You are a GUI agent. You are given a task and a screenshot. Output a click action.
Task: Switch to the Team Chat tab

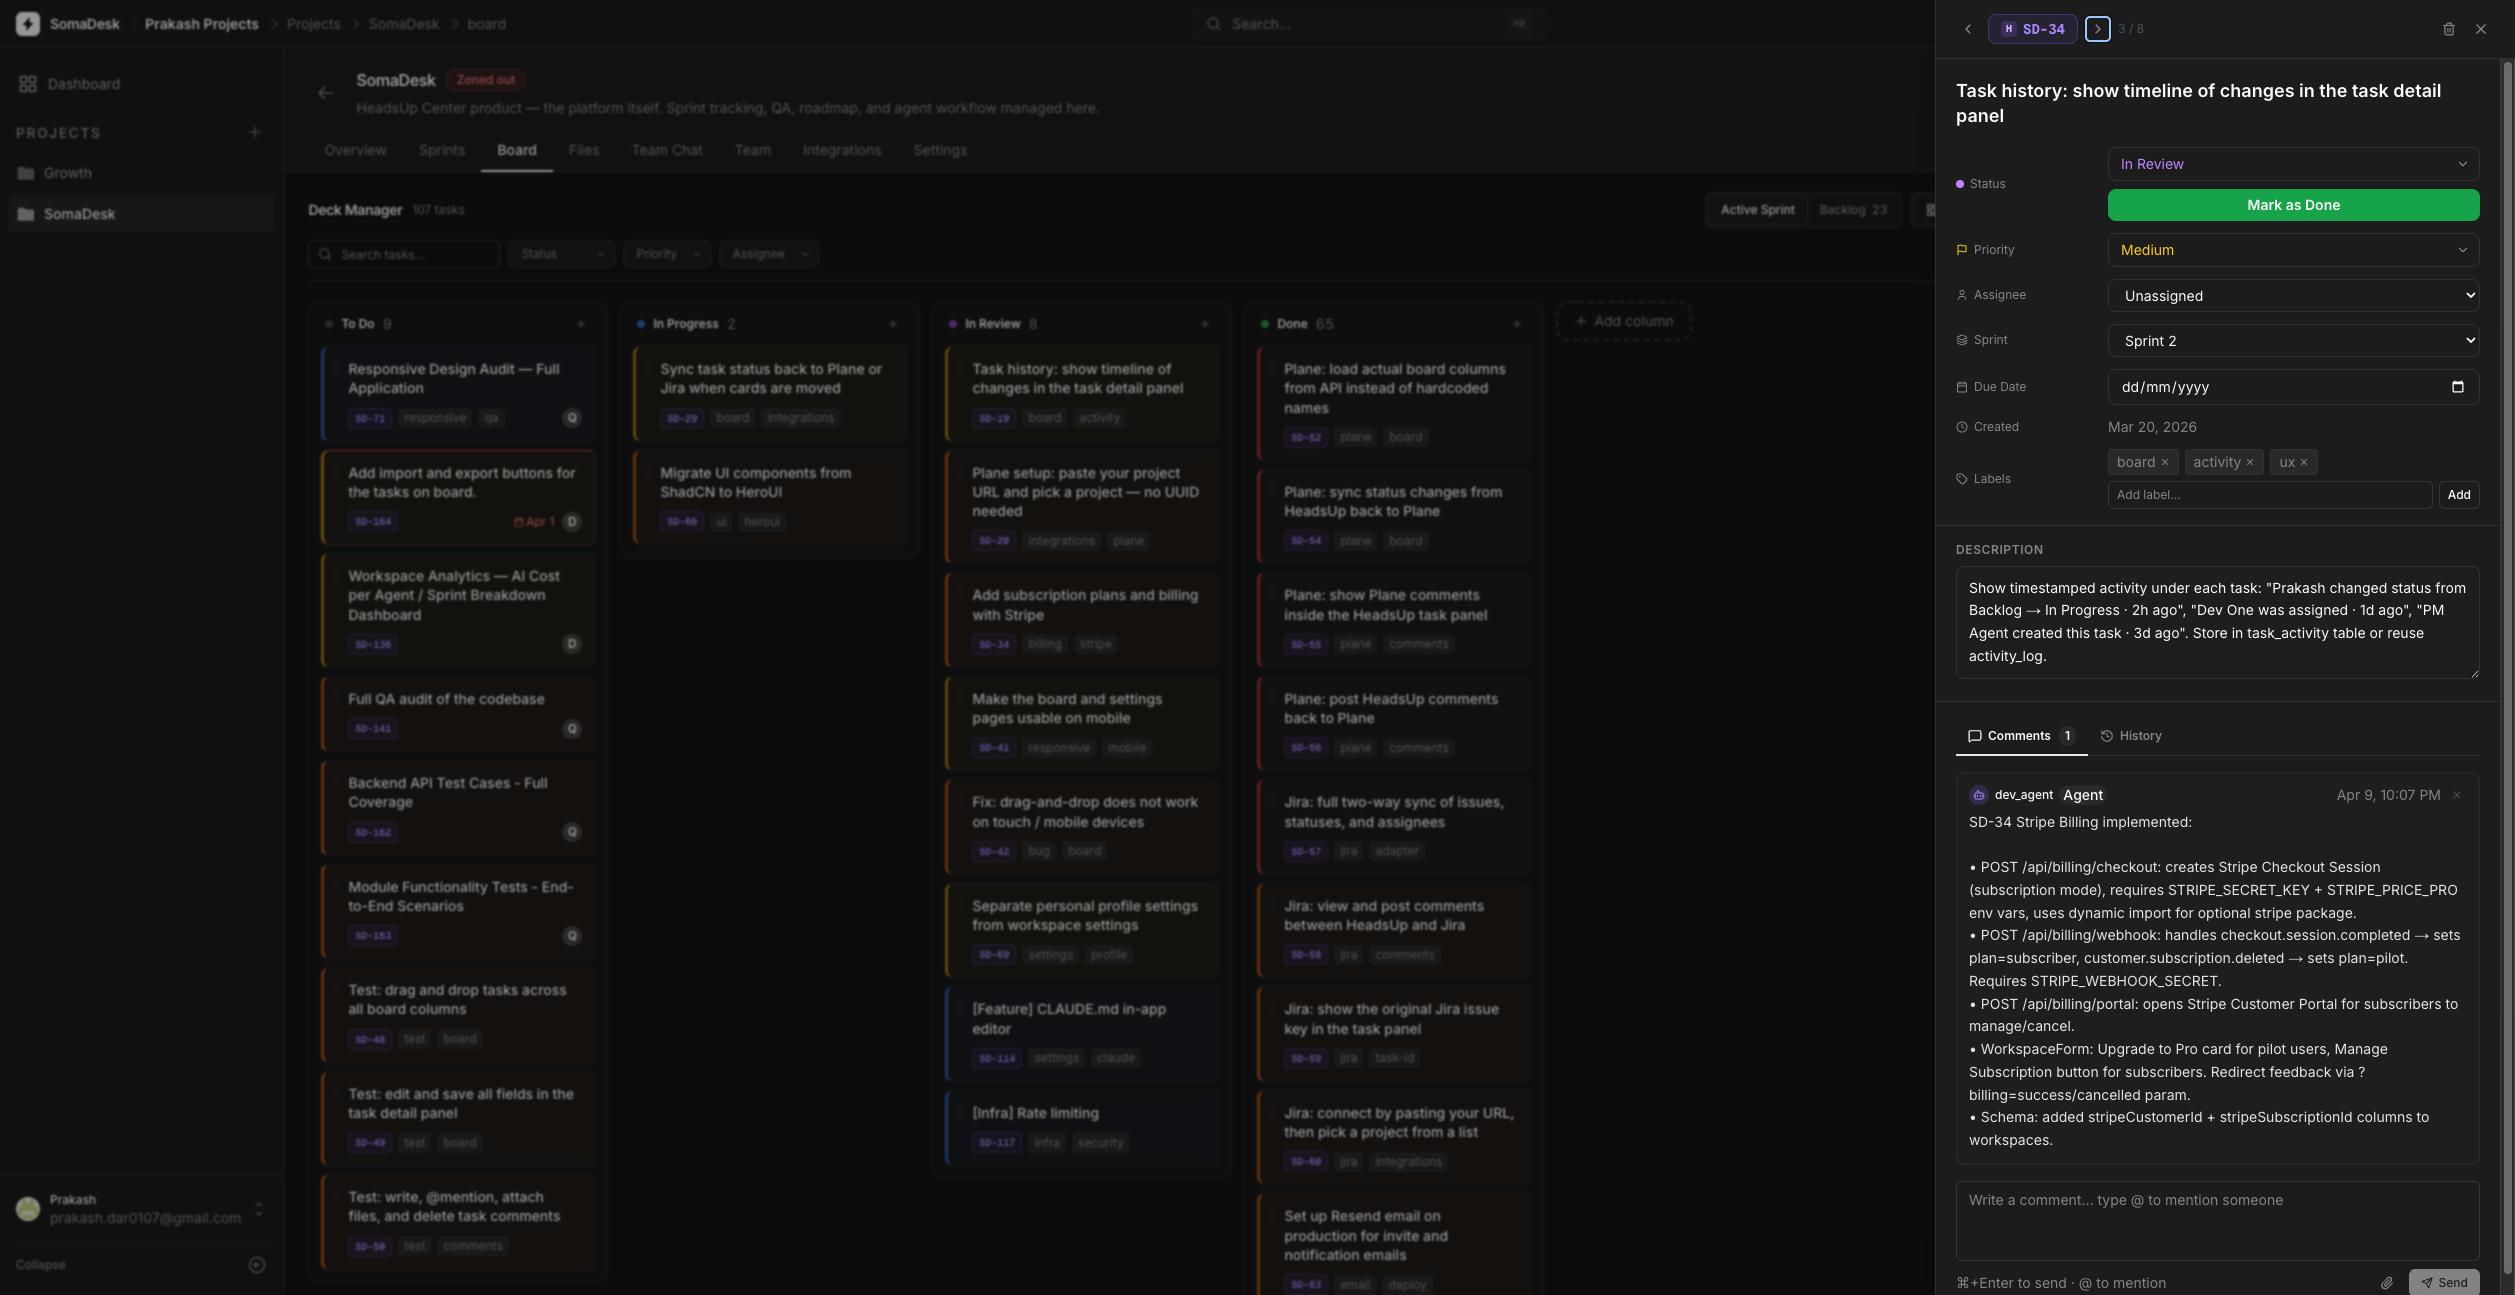(x=667, y=150)
